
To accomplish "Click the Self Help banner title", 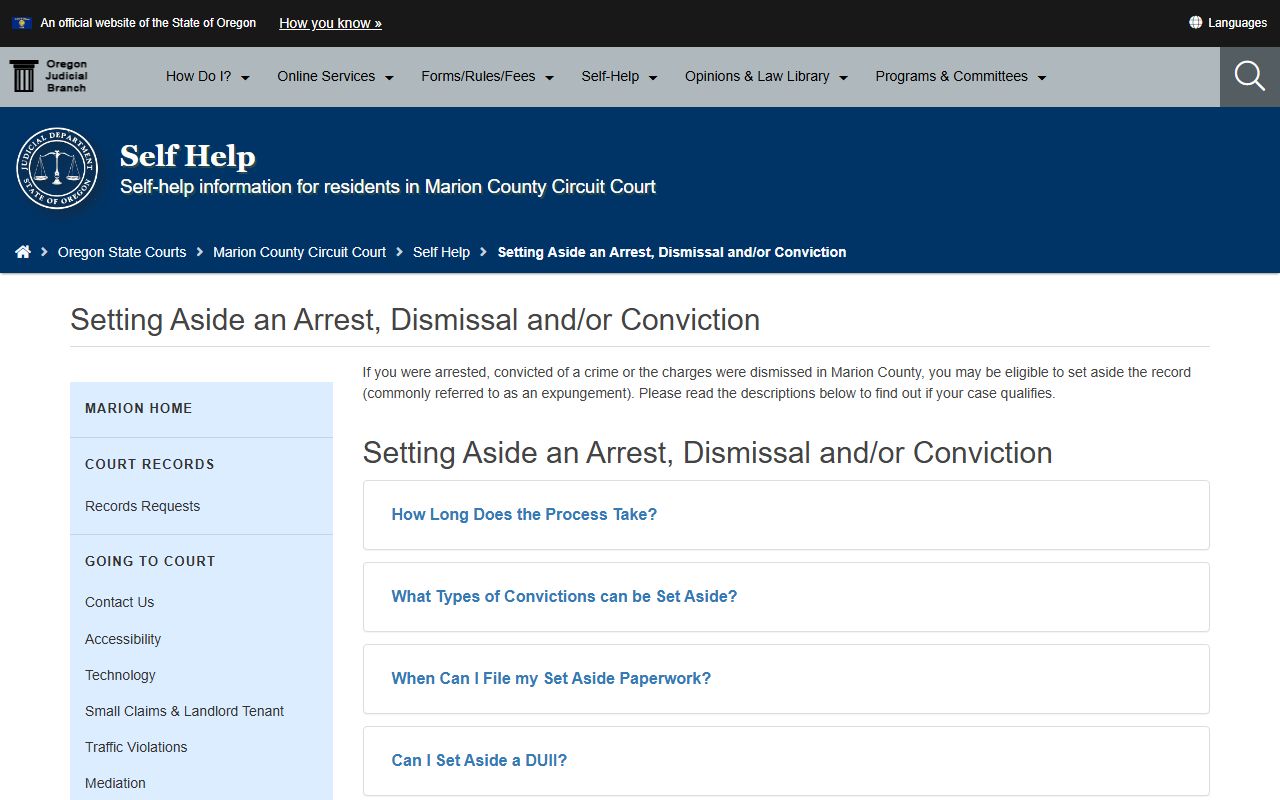I will [x=188, y=156].
